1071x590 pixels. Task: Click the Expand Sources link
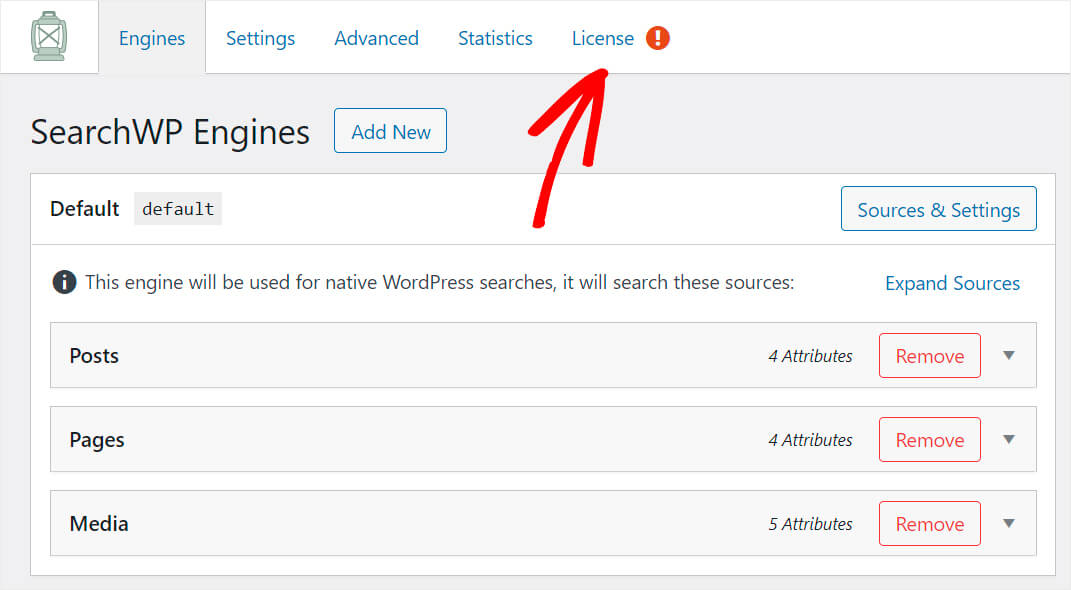tap(952, 283)
